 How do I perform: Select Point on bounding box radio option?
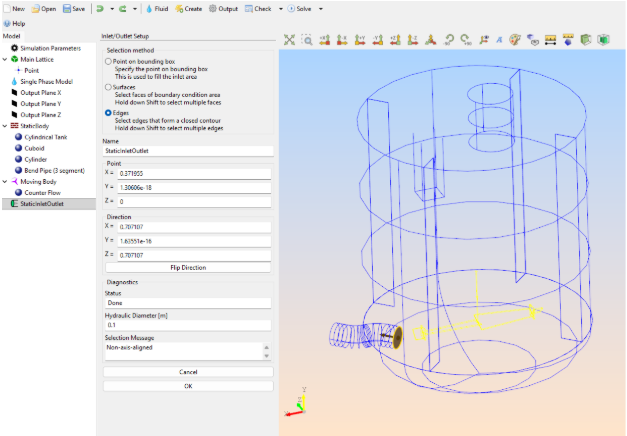pos(109,61)
